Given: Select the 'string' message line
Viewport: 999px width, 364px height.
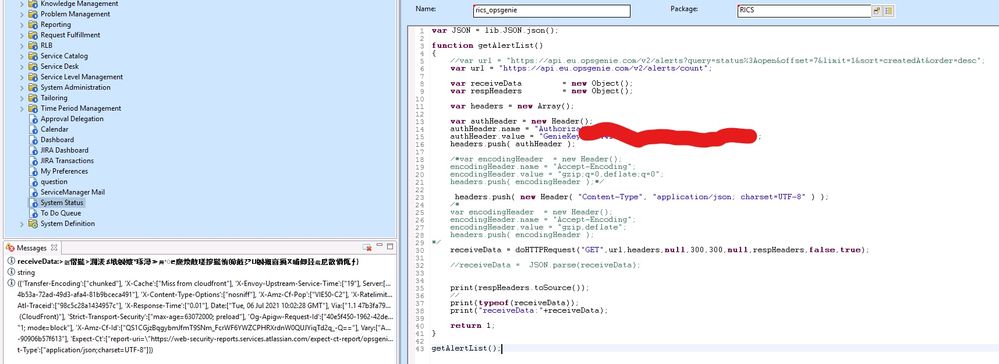Looking at the screenshot, I should 25,272.
